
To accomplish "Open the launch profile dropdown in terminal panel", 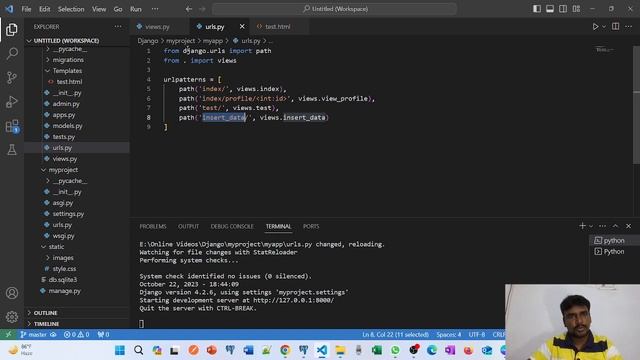I will 591,226.
